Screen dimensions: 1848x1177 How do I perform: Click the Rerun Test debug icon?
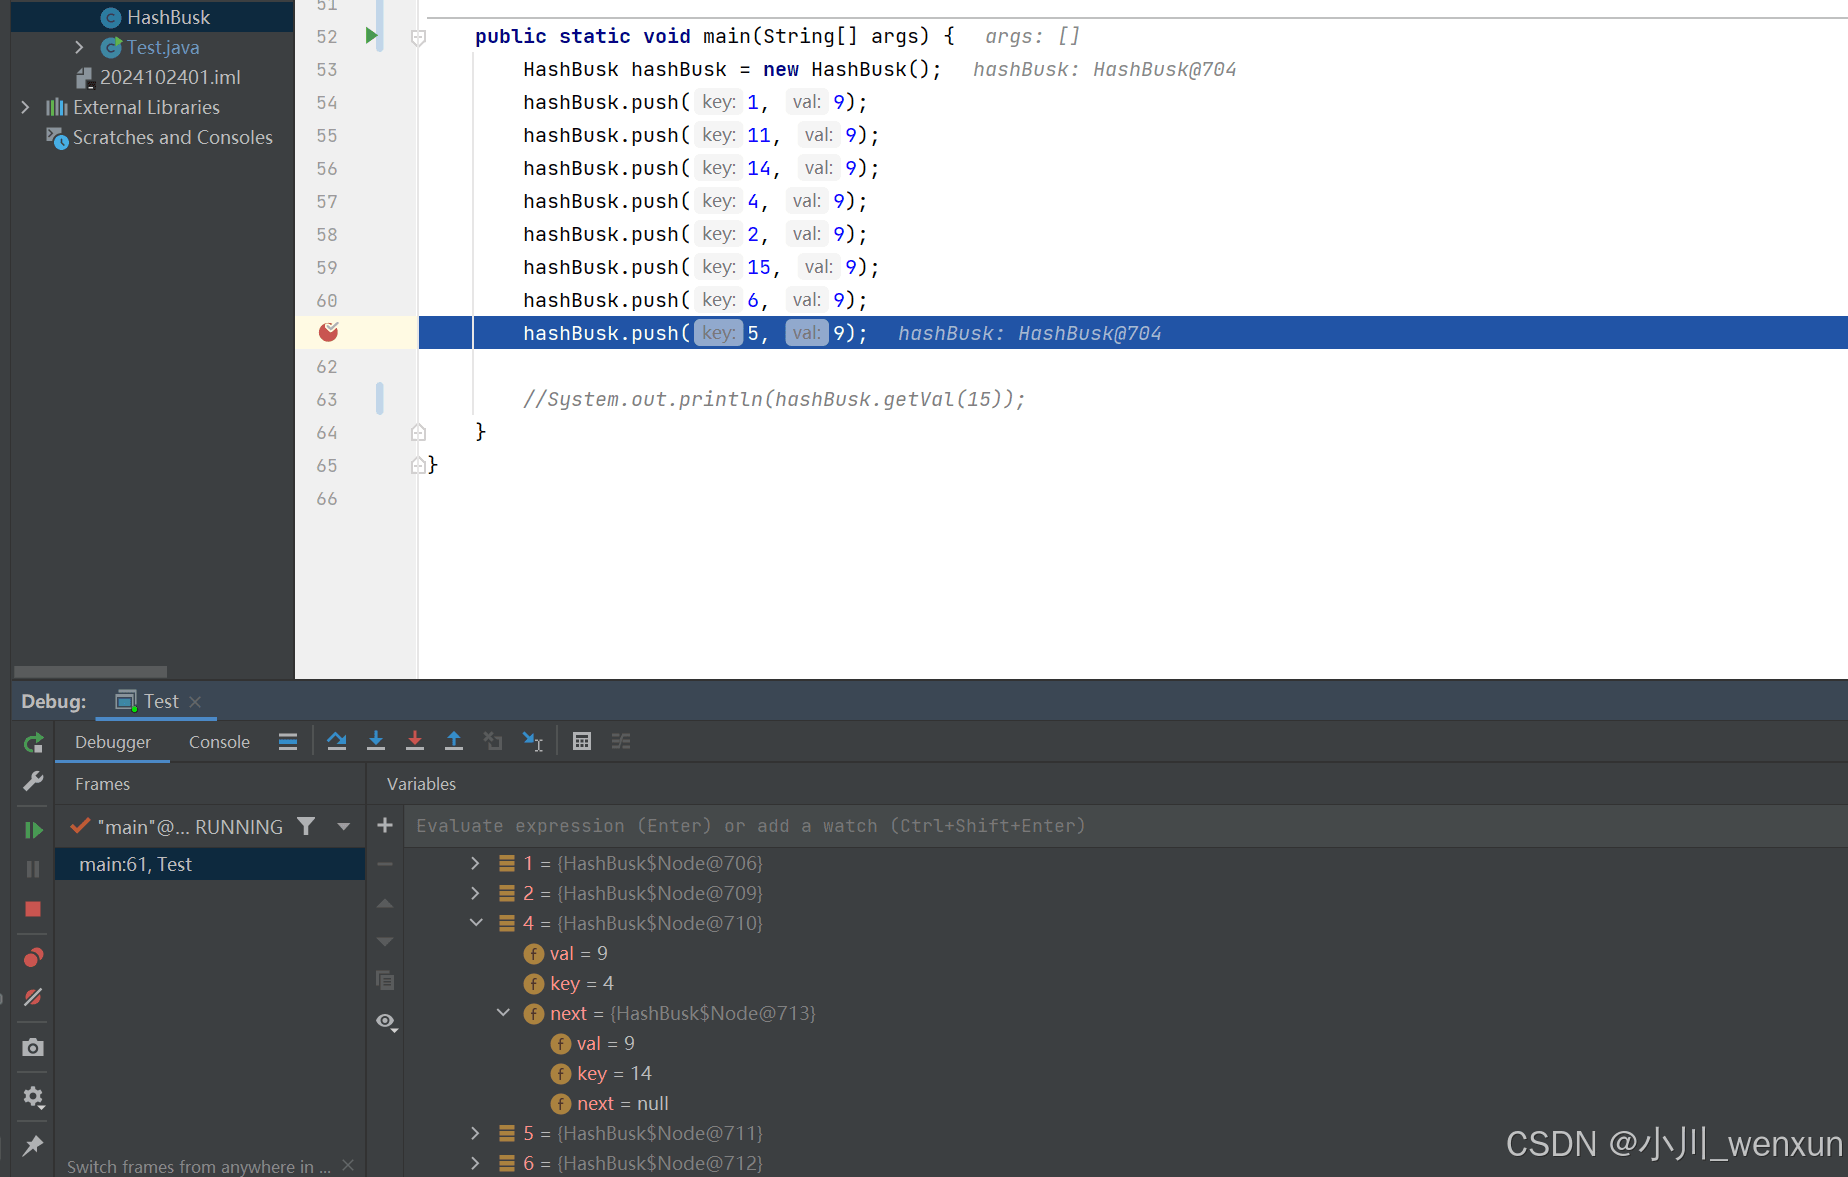(x=33, y=743)
